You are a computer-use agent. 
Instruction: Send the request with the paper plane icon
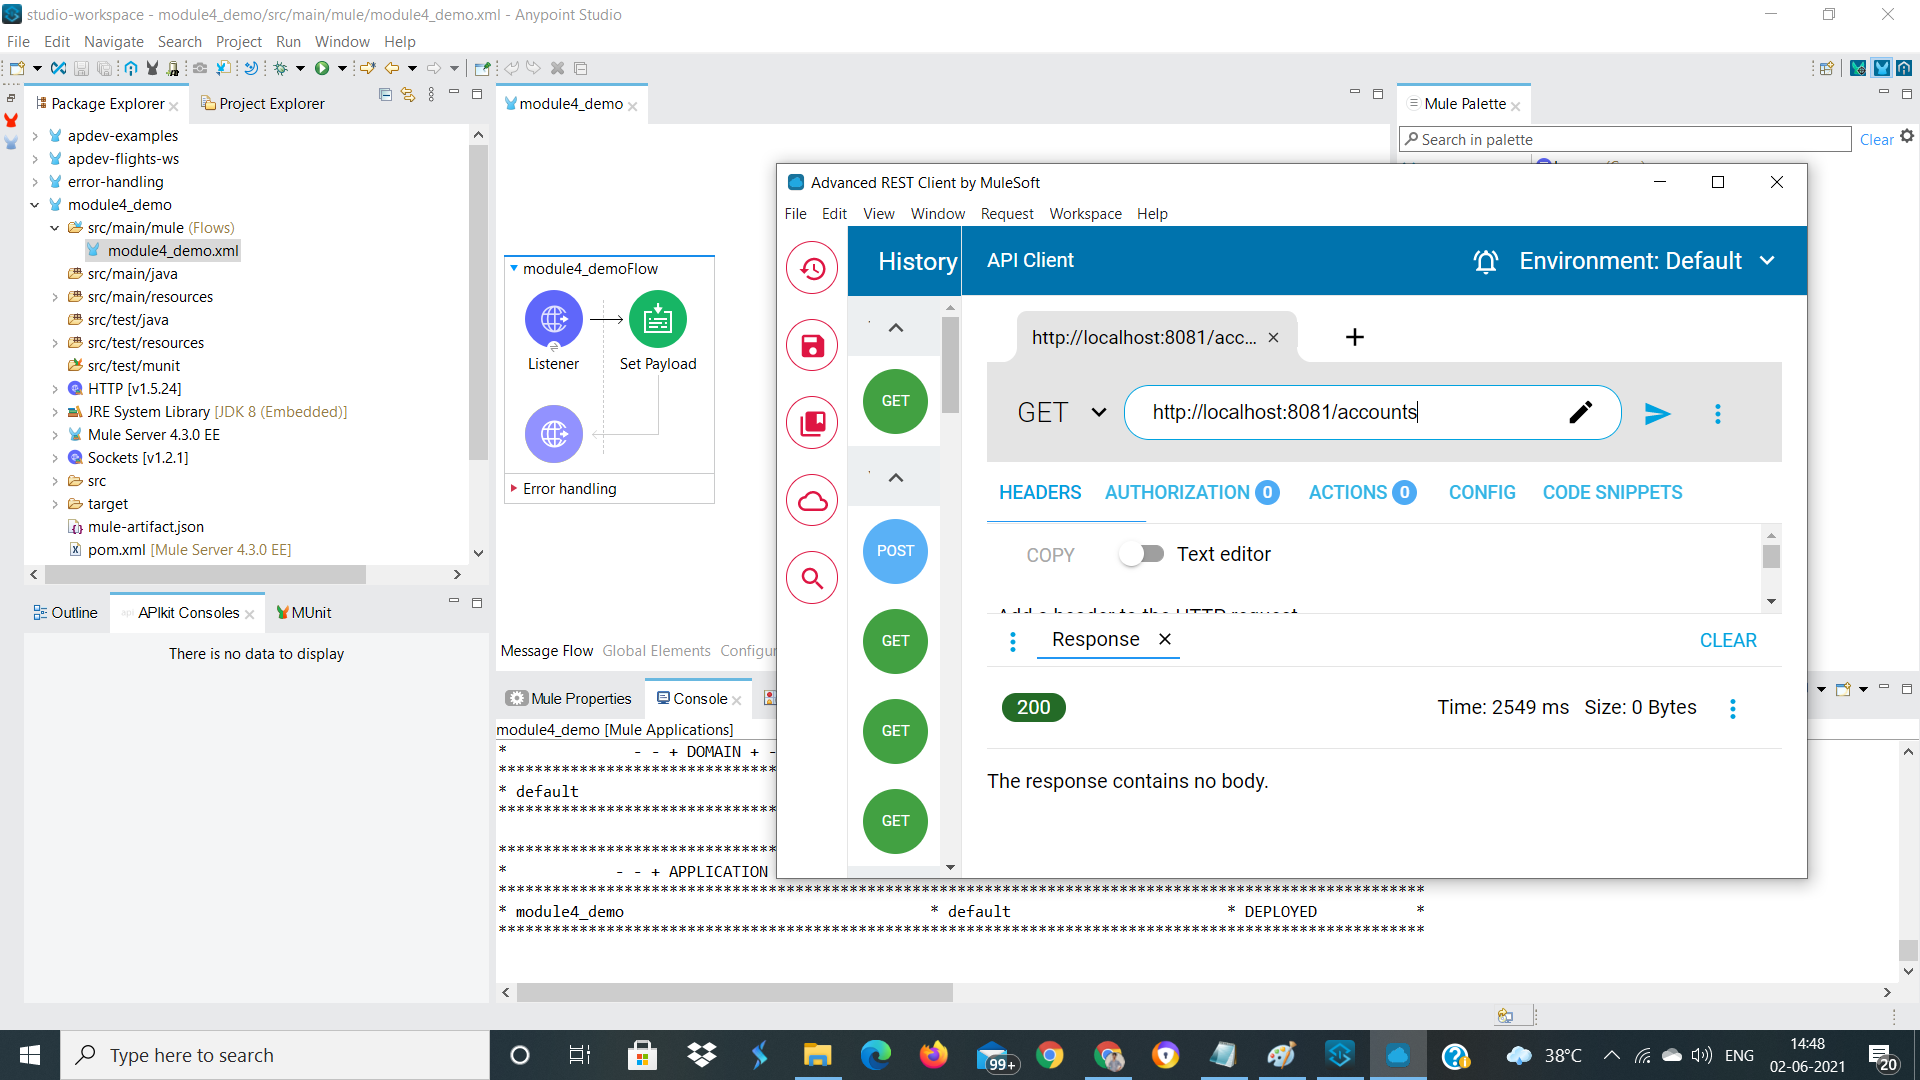click(1657, 413)
